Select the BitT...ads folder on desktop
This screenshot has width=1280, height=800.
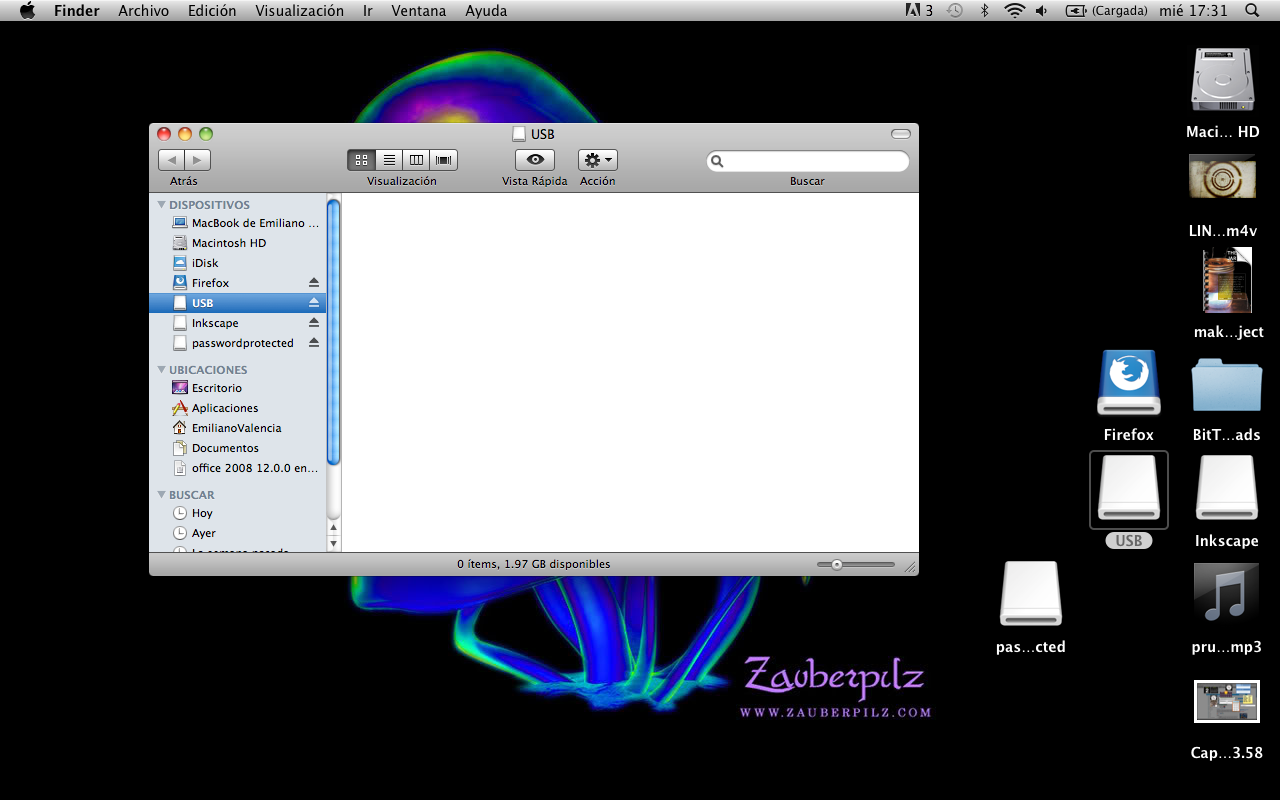(1227, 384)
